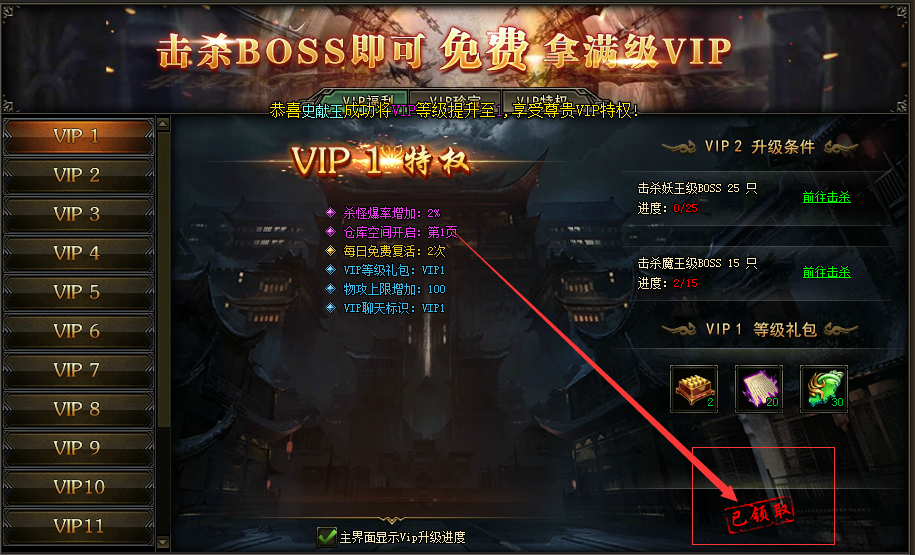Open the VIP特权 tab
This screenshot has width=915, height=555.
544,99
